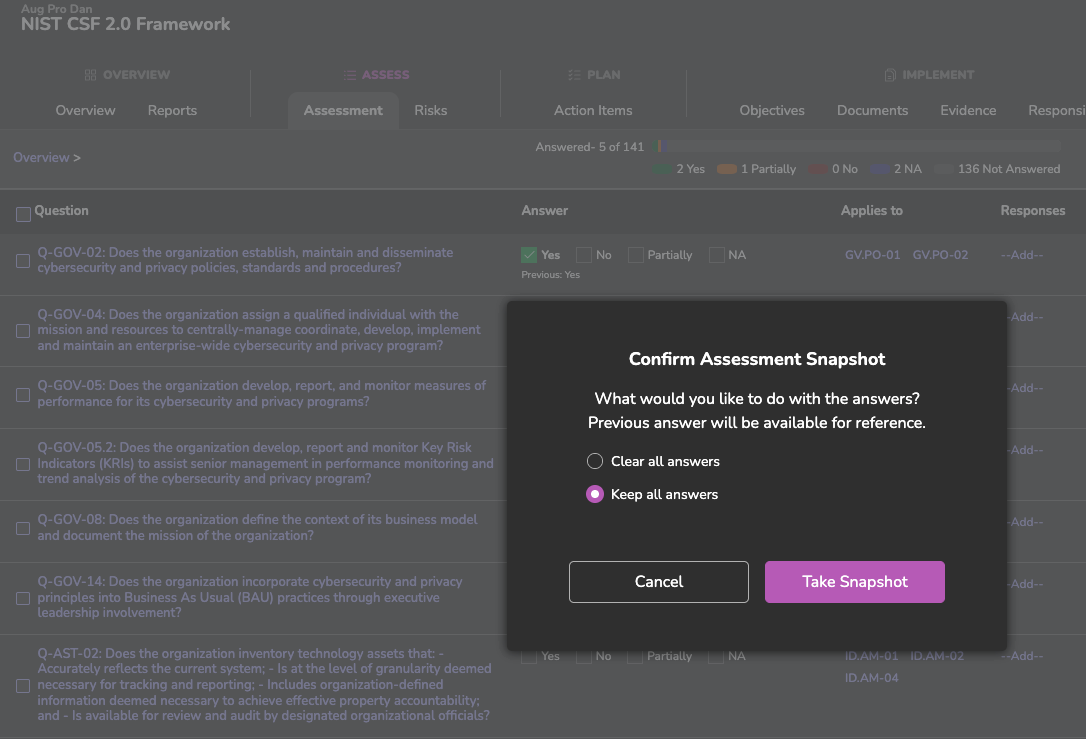Screen dimensions: 1086x739
Task: Toggle the select-all Question header checkbox
Action: point(23,213)
